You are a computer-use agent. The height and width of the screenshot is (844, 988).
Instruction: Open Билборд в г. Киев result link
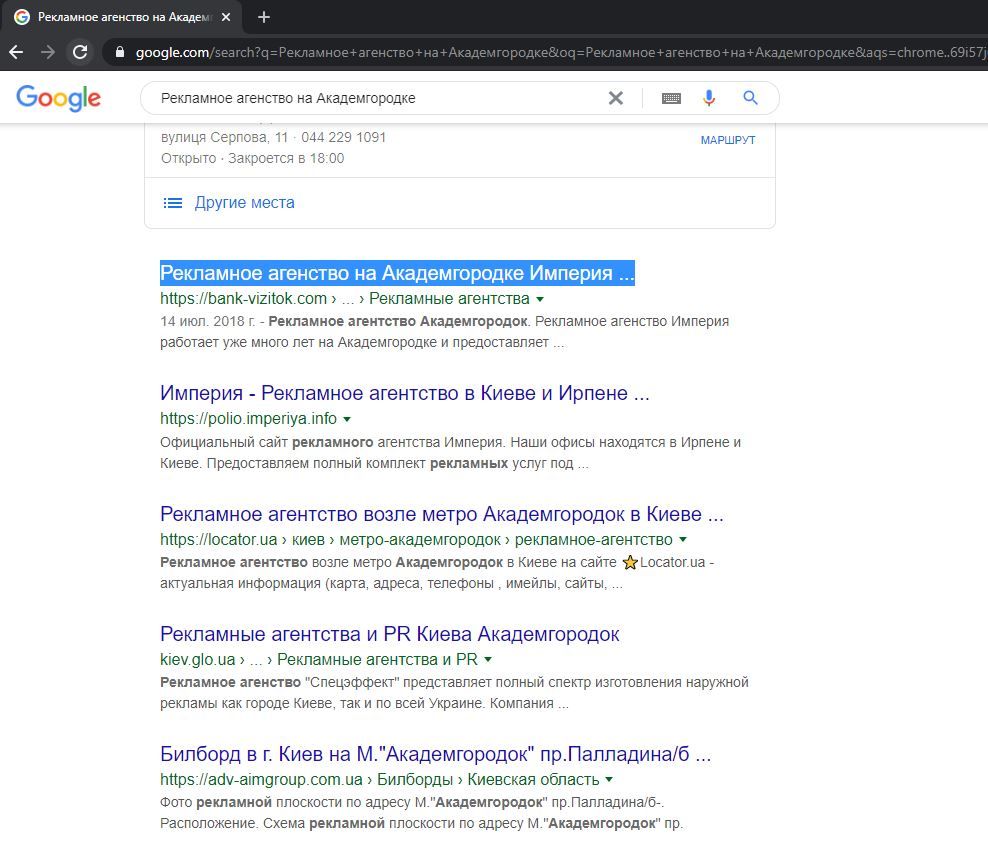click(x=435, y=754)
